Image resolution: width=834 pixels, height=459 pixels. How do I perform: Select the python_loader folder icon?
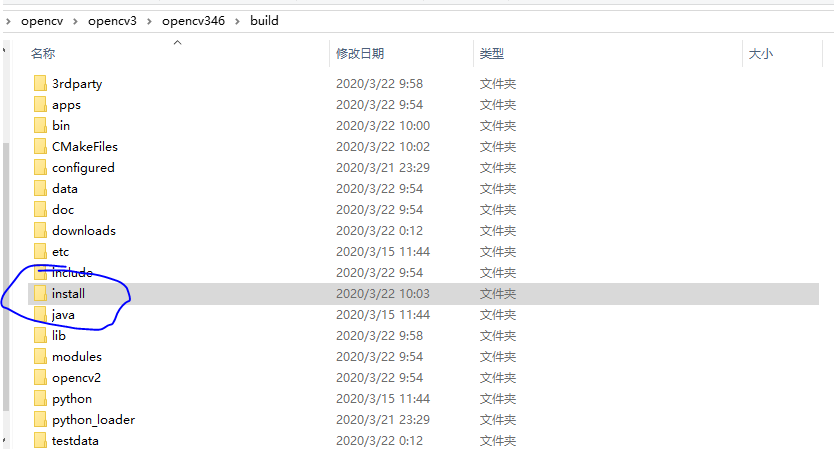coord(40,420)
